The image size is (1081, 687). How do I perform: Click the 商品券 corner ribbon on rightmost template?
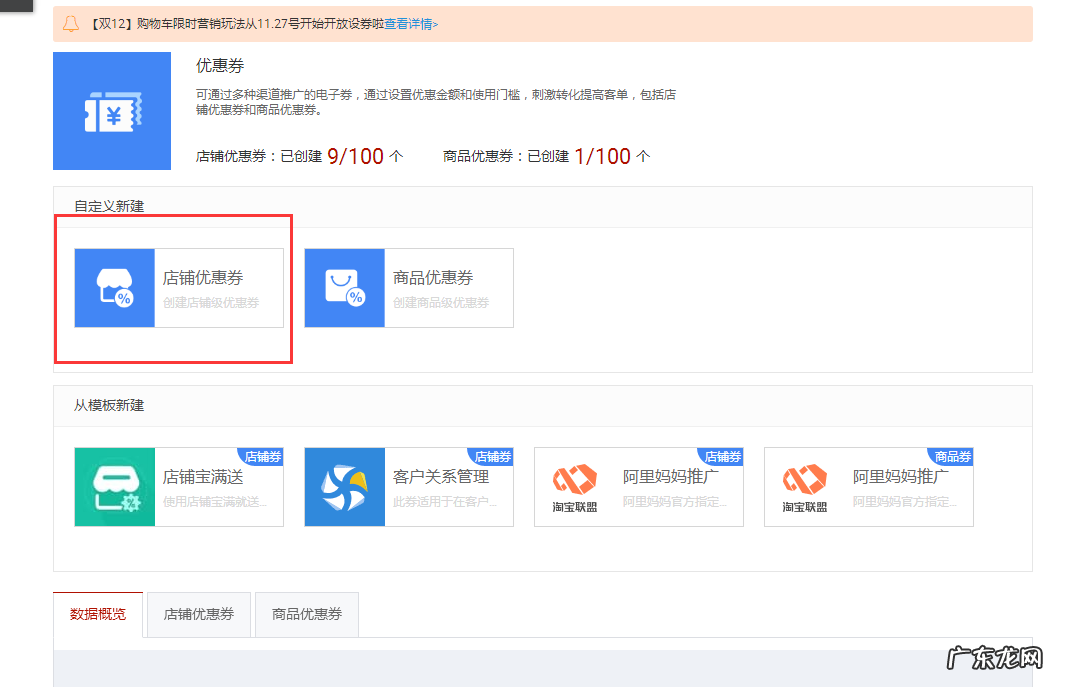click(x=953, y=457)
